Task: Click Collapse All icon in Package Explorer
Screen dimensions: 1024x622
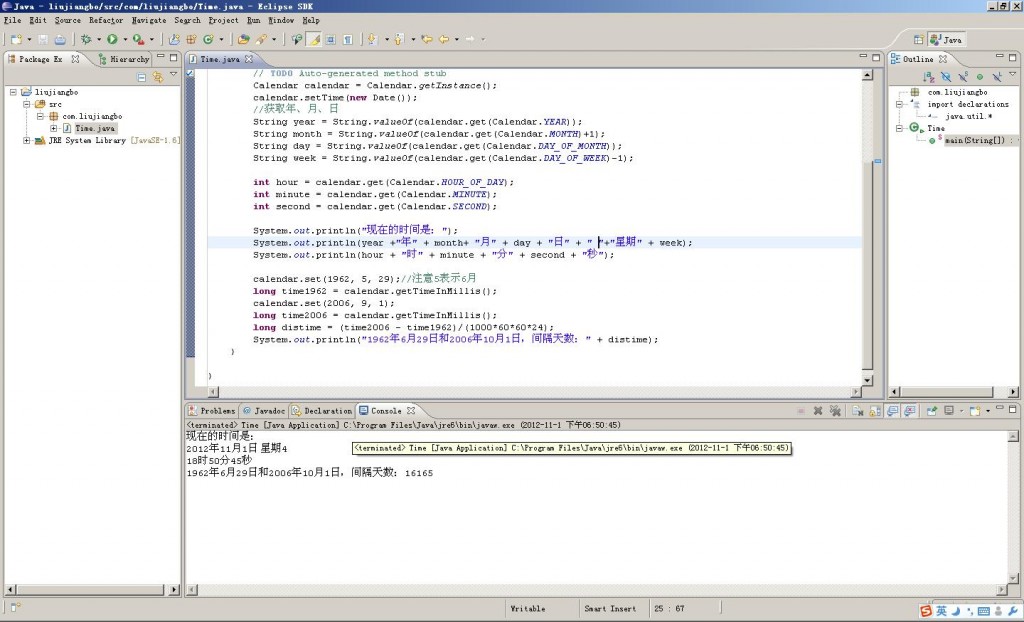Action: tap(141, 76)
